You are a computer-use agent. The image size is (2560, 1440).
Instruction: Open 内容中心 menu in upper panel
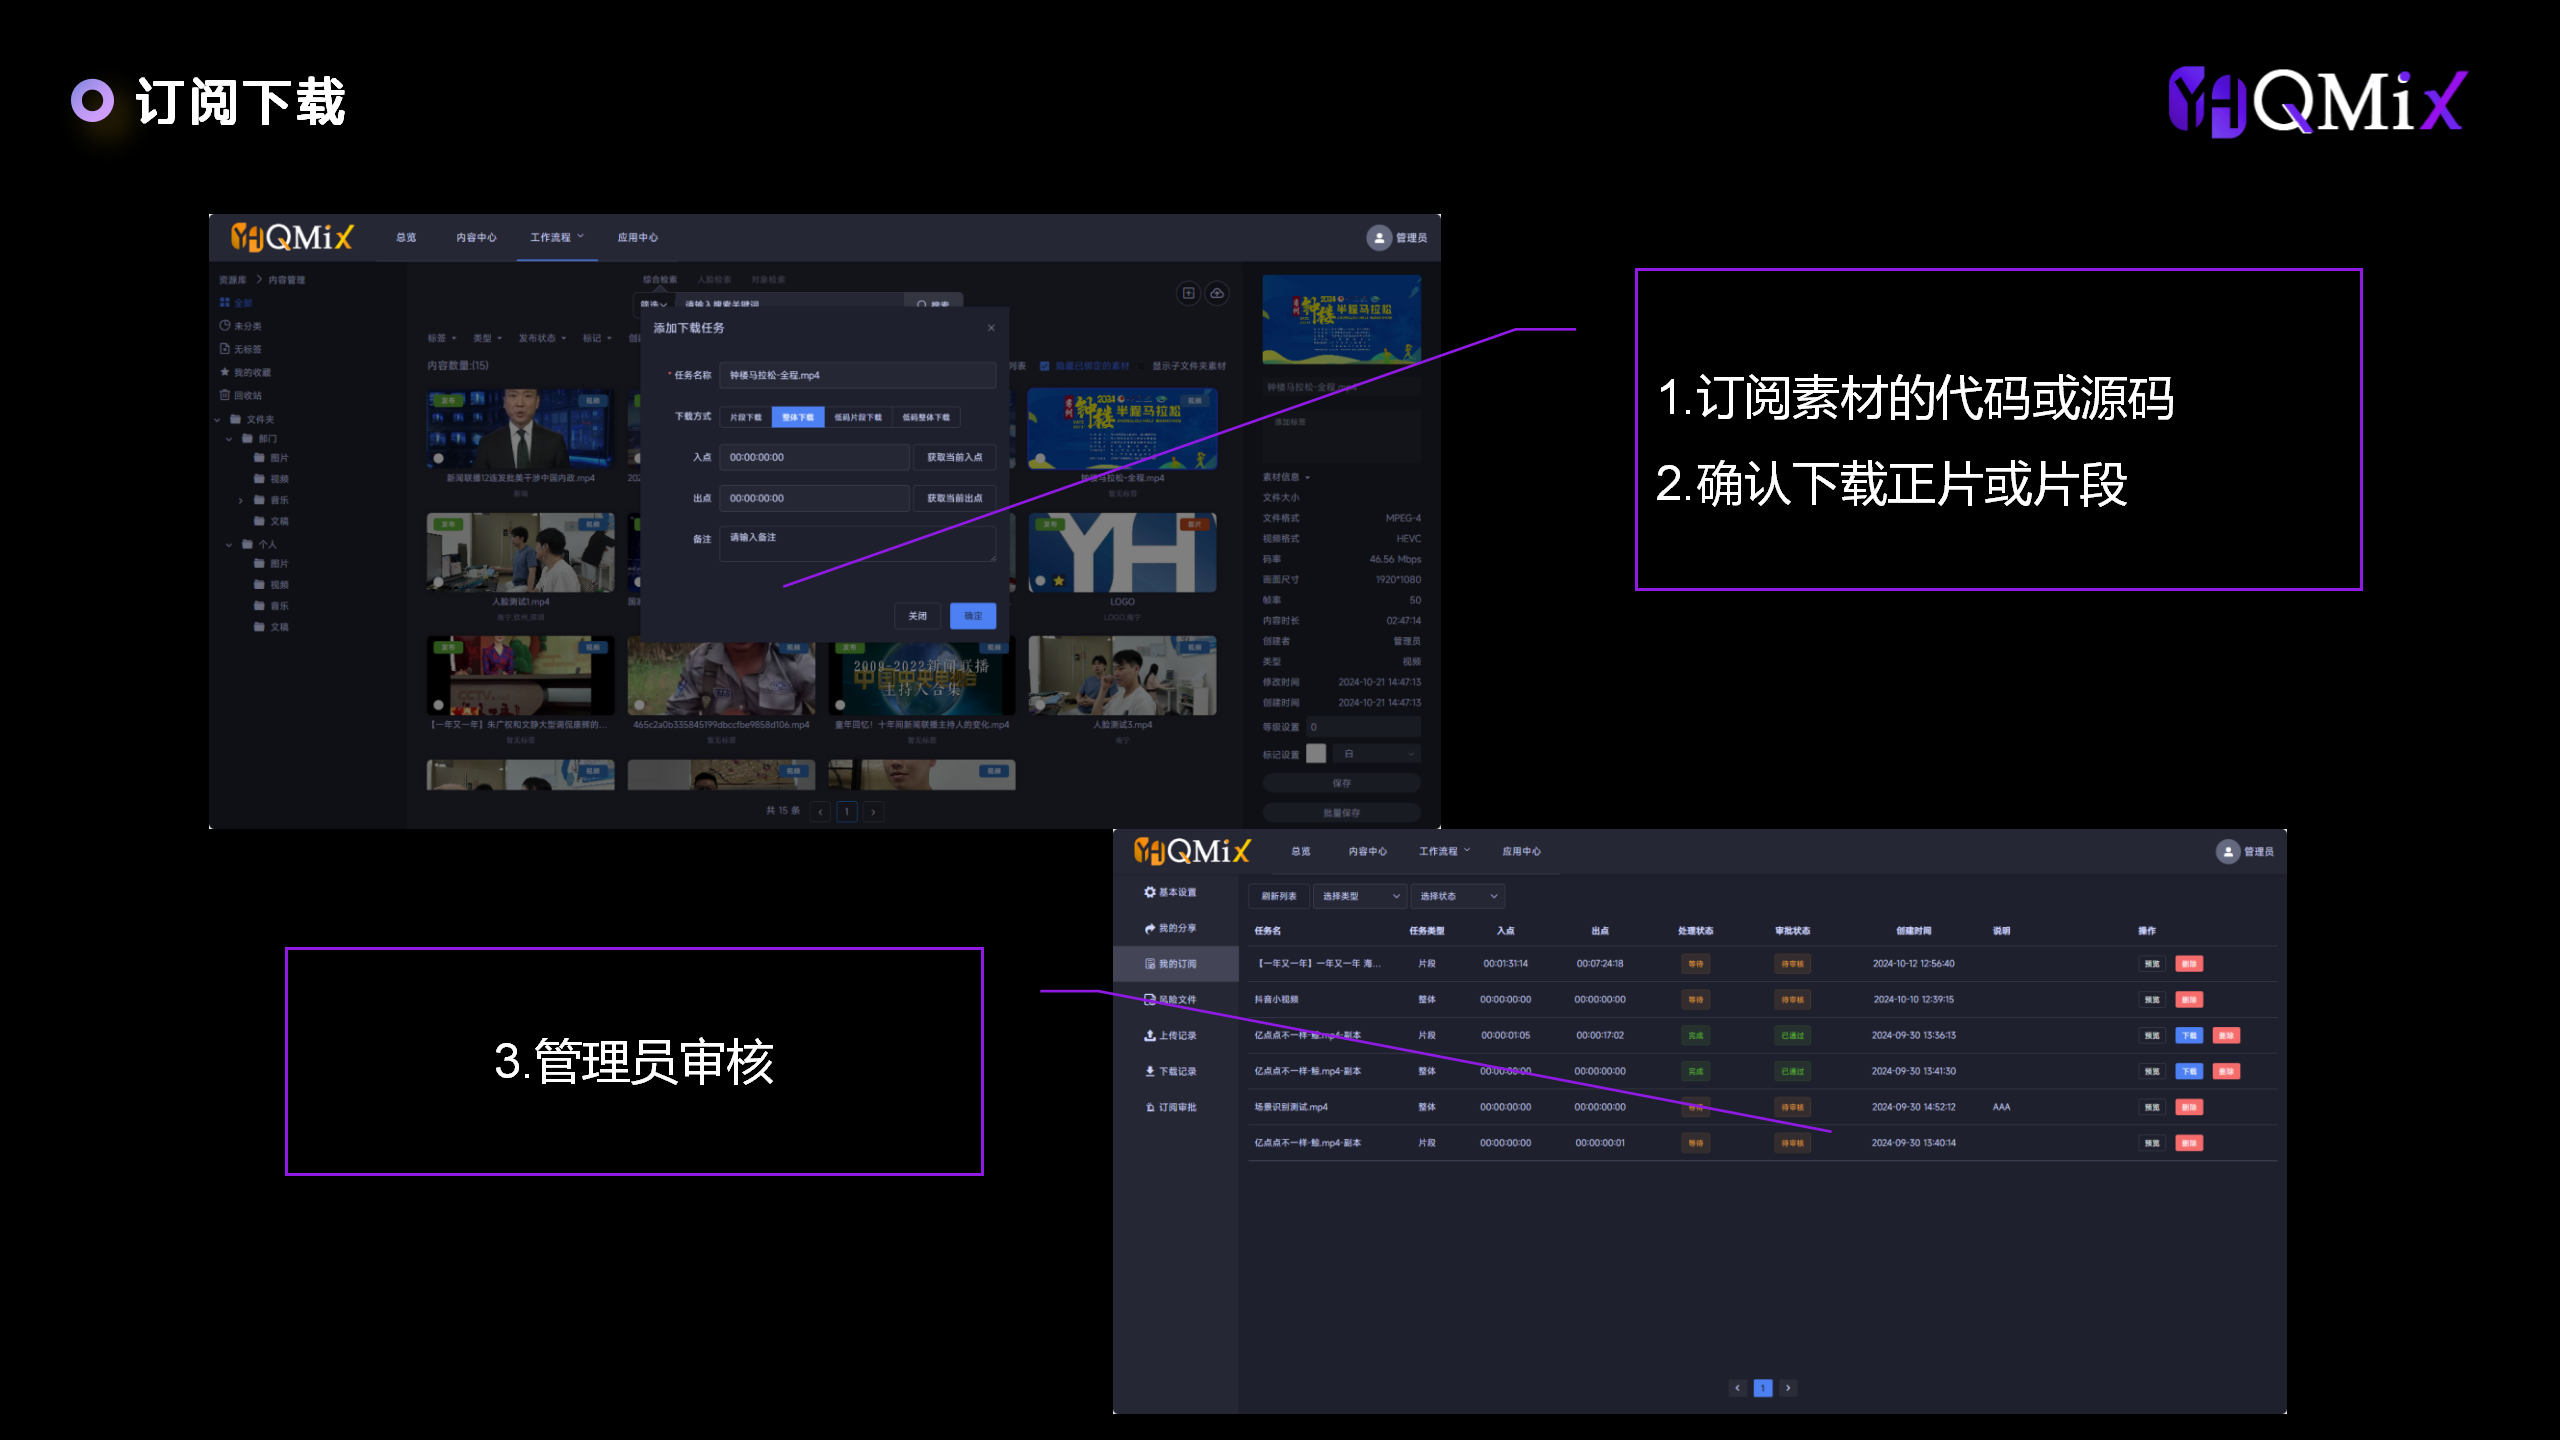476,238
